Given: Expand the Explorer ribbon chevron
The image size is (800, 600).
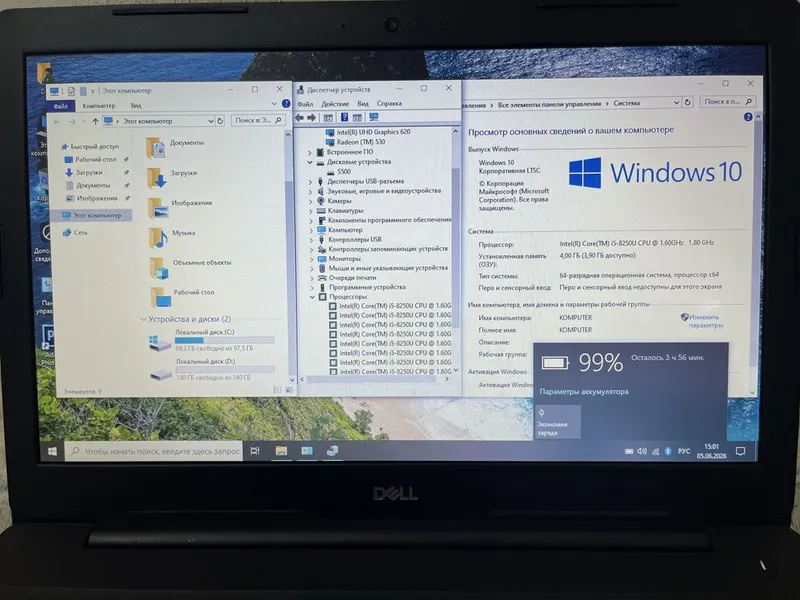Looking at the screenshot, I should (274, 104).
